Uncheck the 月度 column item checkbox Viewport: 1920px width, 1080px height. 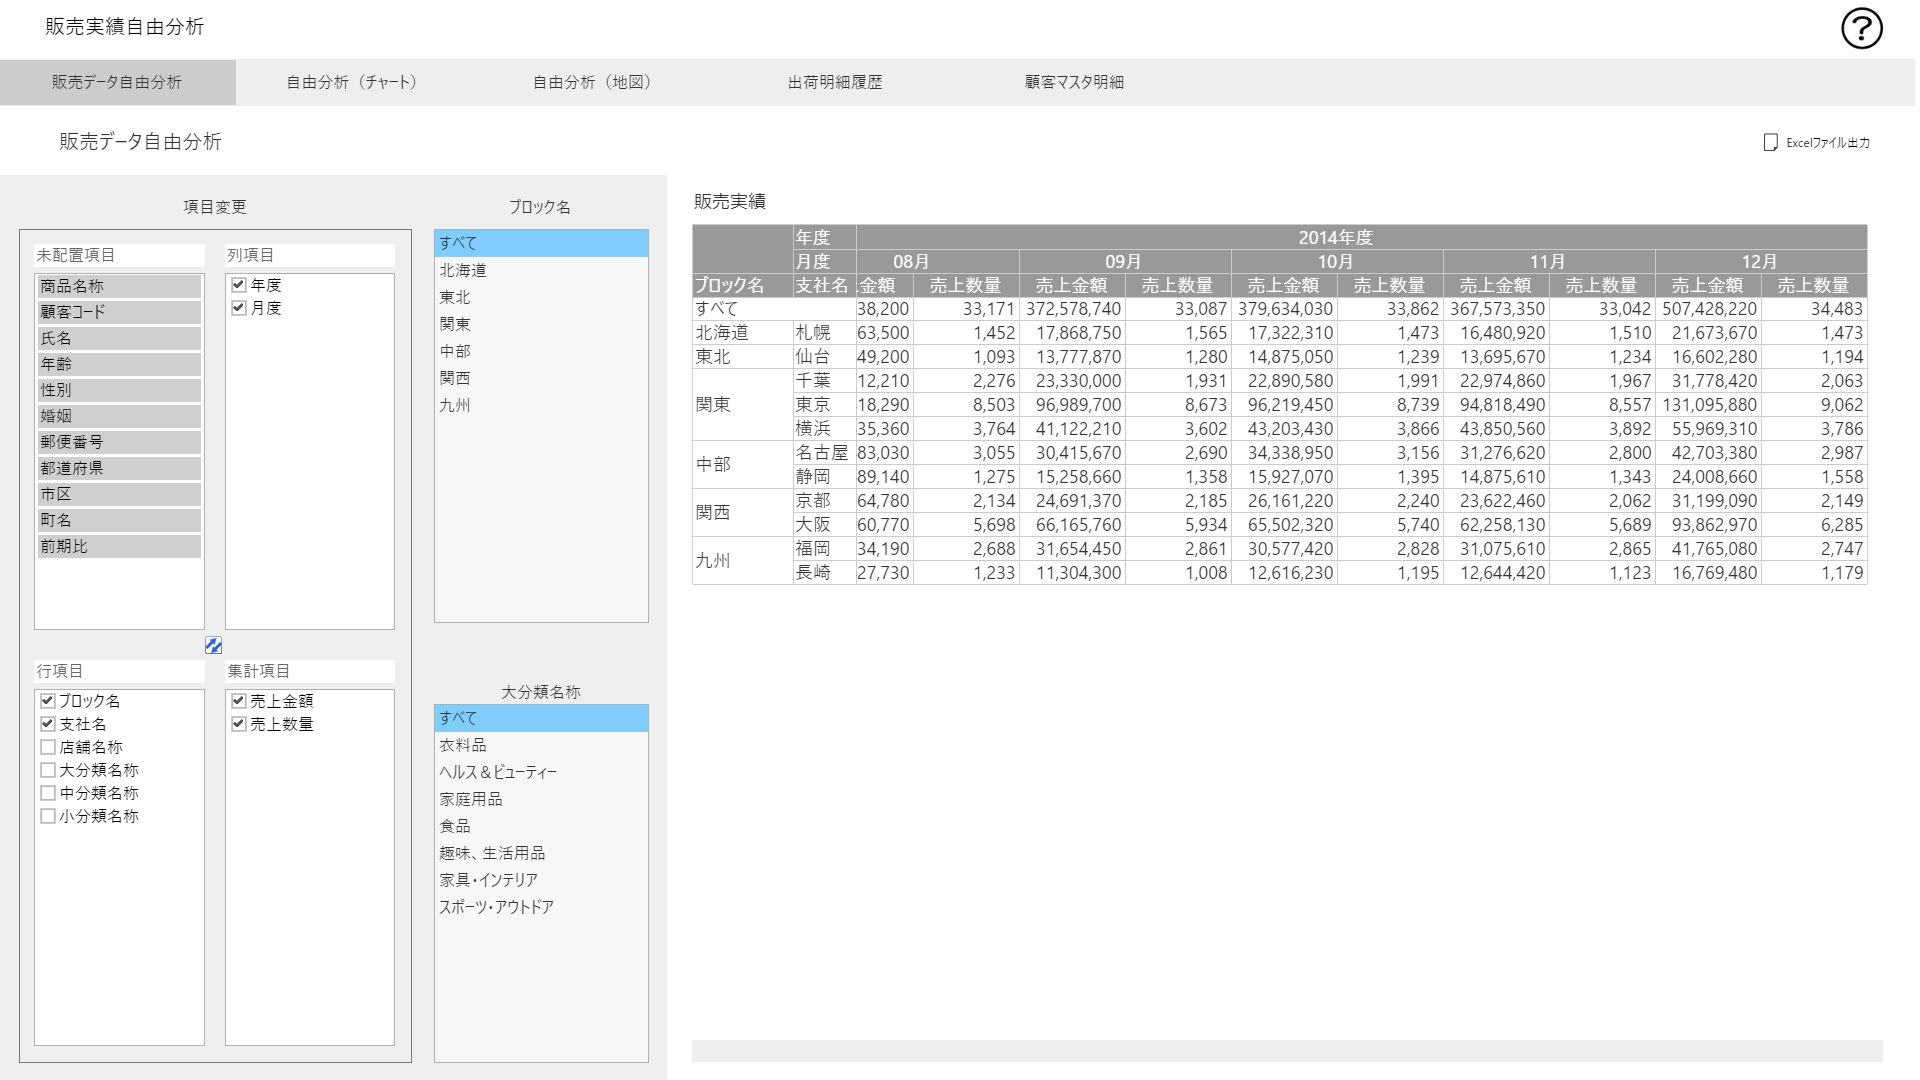coord(239,308)
